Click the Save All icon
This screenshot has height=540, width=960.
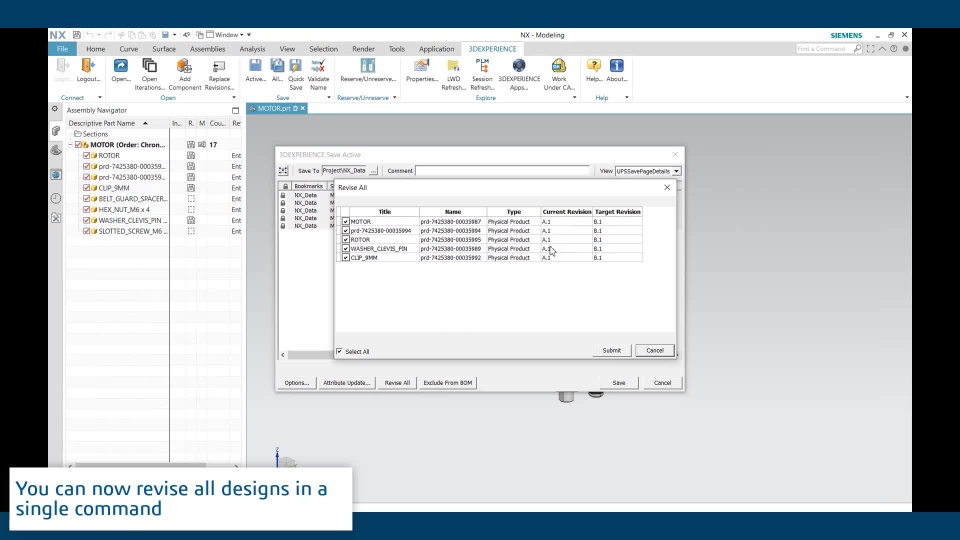[277, 66]
